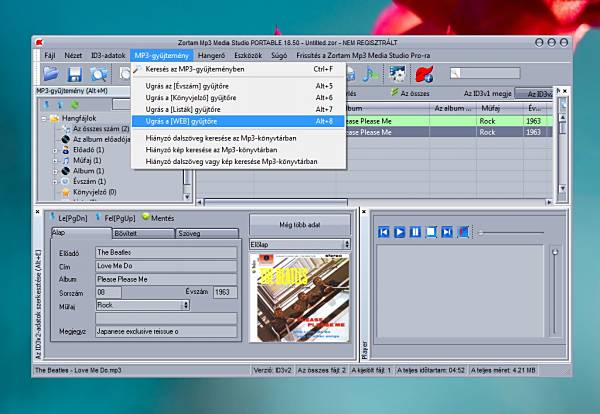The height and width of the screenshot is (414, 600).
Task: Choose Hiányzó dalszöveg keresése az Mp3-könyvtárban
Action: click(238, 138)
